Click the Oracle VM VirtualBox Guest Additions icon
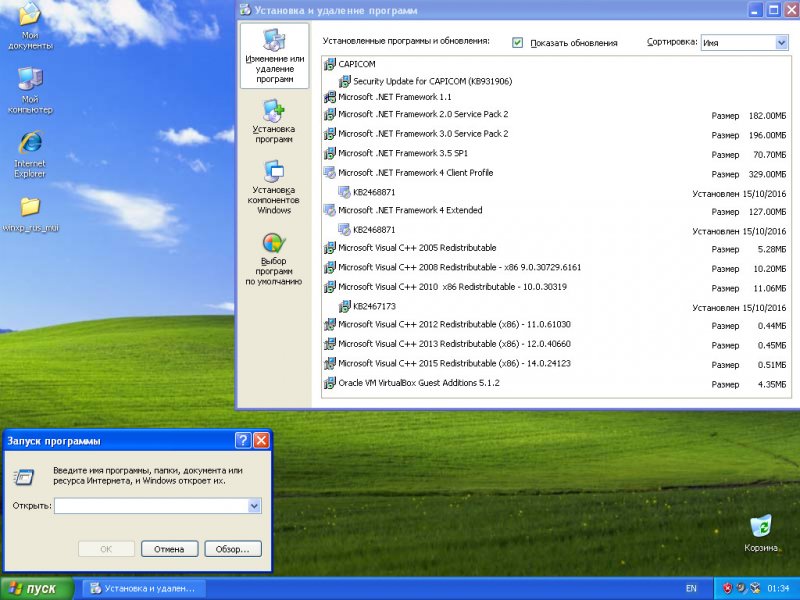 (330, 383)
